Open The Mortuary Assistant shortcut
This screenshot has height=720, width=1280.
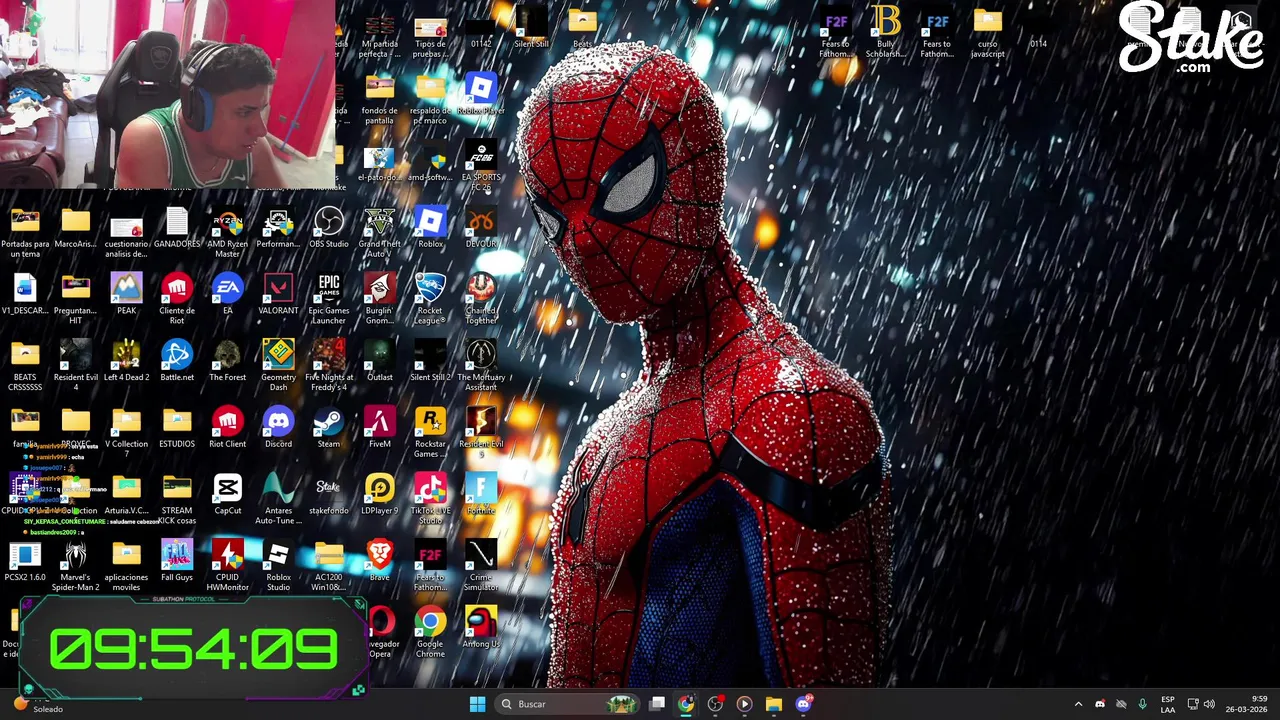click(x=481, y=366)
